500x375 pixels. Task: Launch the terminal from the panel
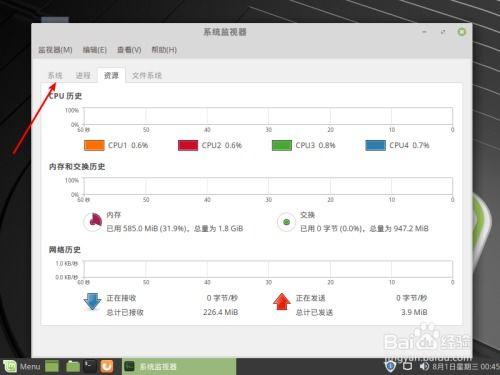(x=89, y=366)
